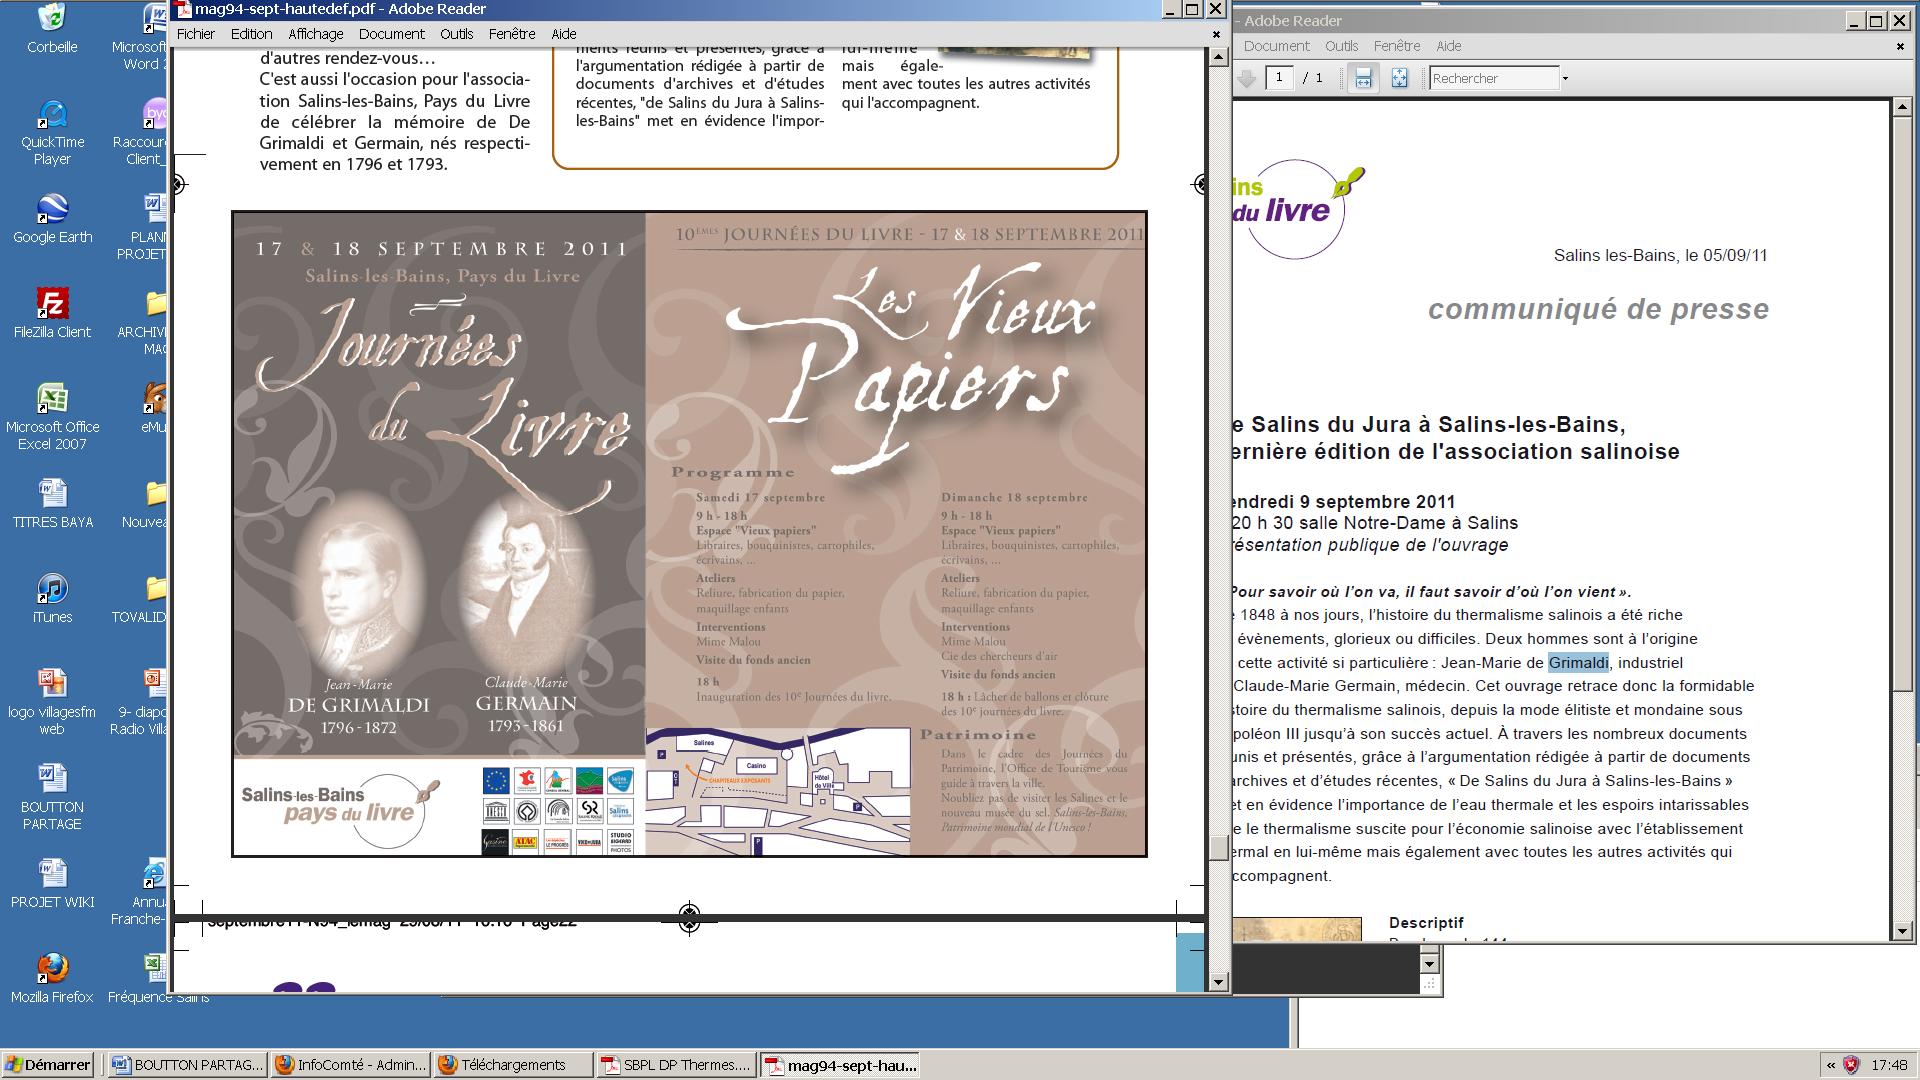Click dropdown arrow below press release window
This screenshot has width=1920, height=1080.
1429,963
